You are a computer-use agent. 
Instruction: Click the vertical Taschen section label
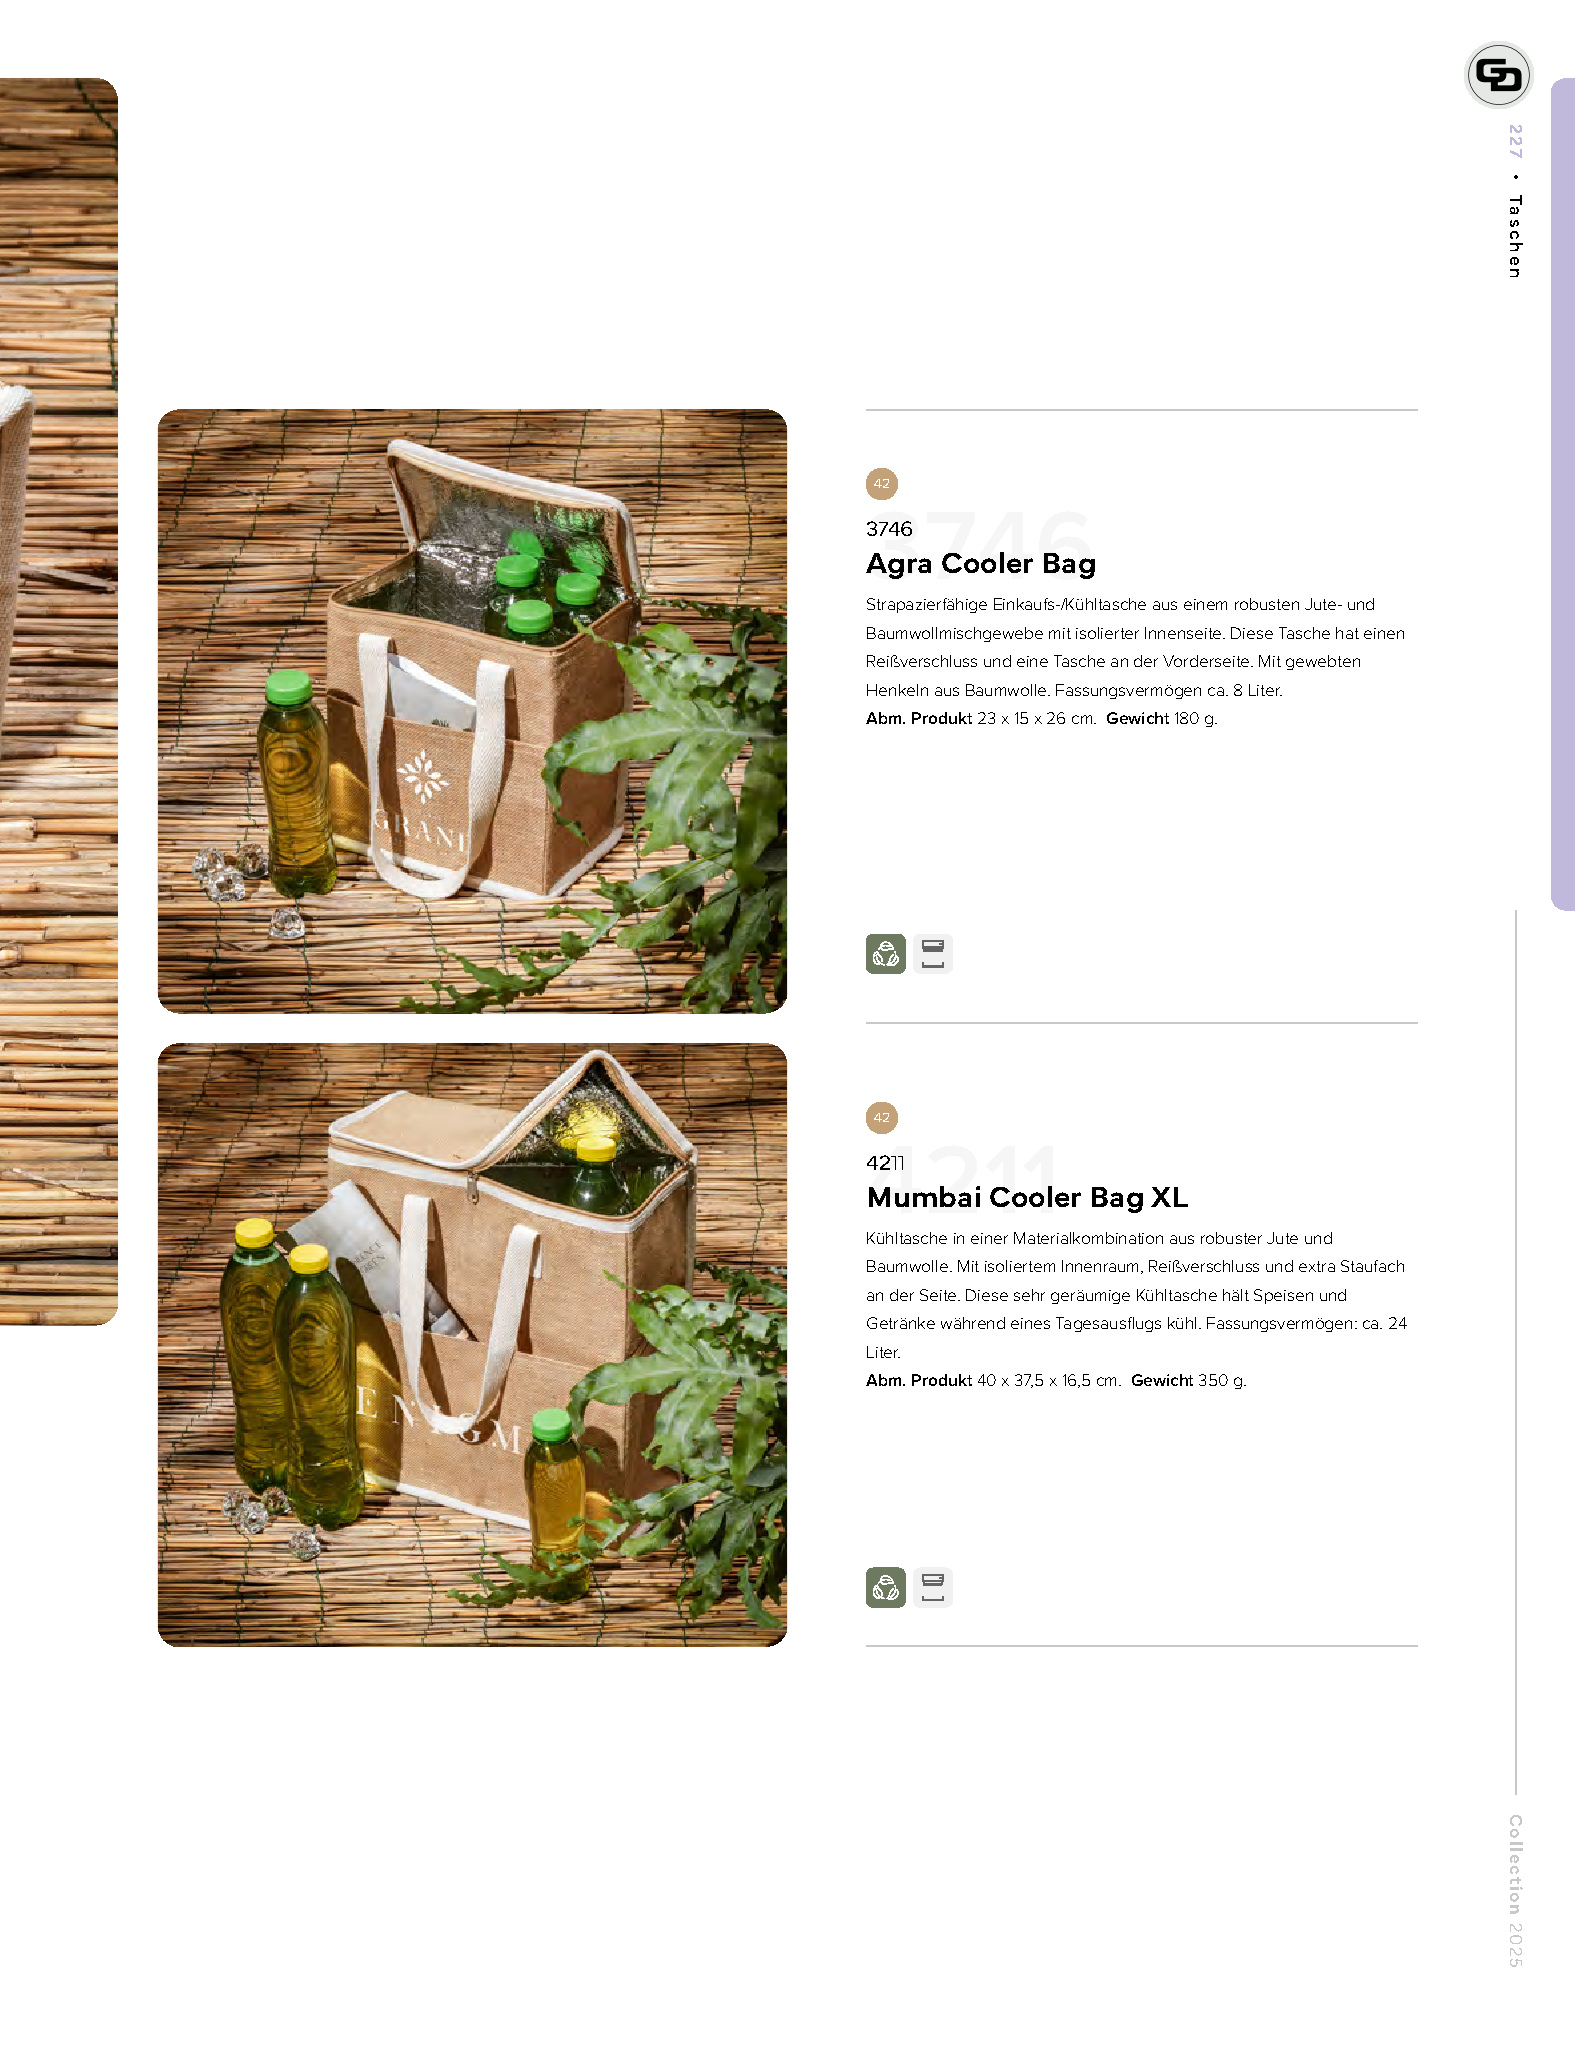(x=1515, y=237)
